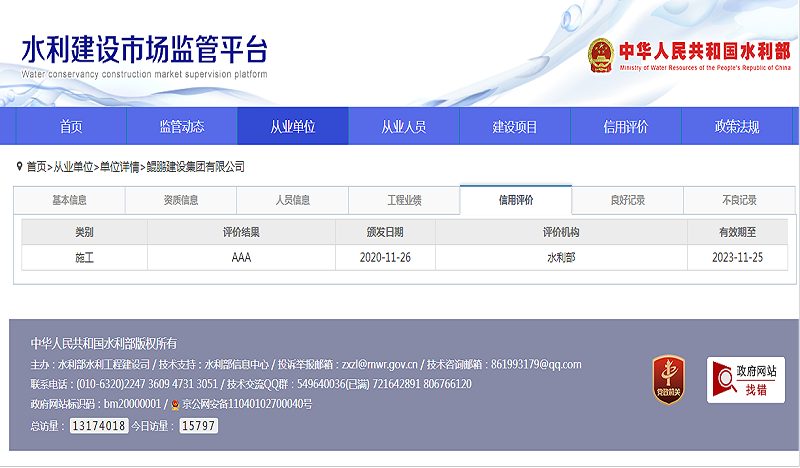Click the AAA rating cell

pos(241,257)
